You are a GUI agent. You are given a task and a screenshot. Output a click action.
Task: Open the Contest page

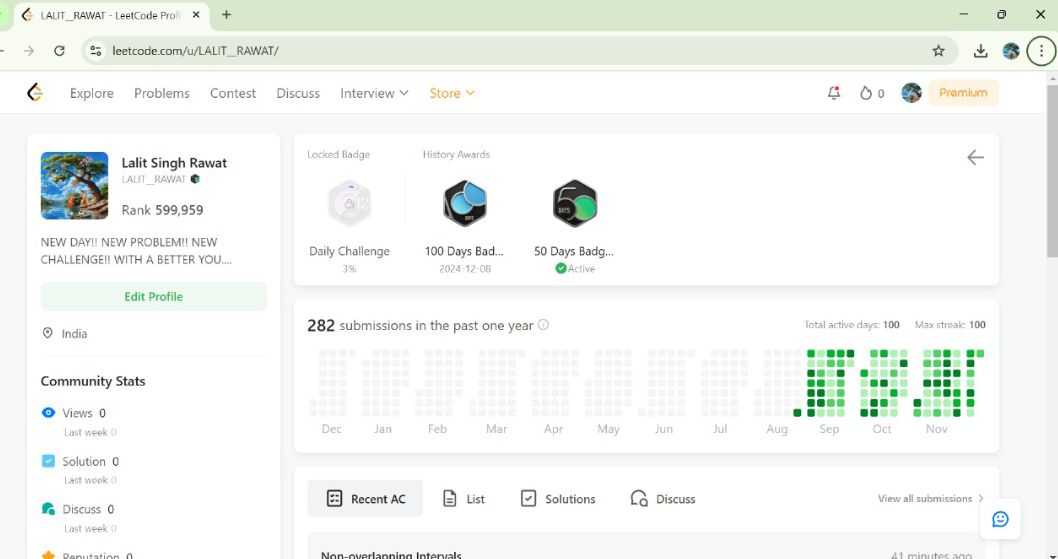(233, 93)
